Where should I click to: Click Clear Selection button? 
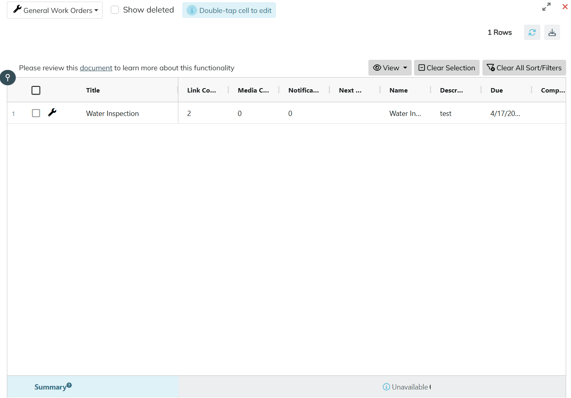[x=446, y=68]
